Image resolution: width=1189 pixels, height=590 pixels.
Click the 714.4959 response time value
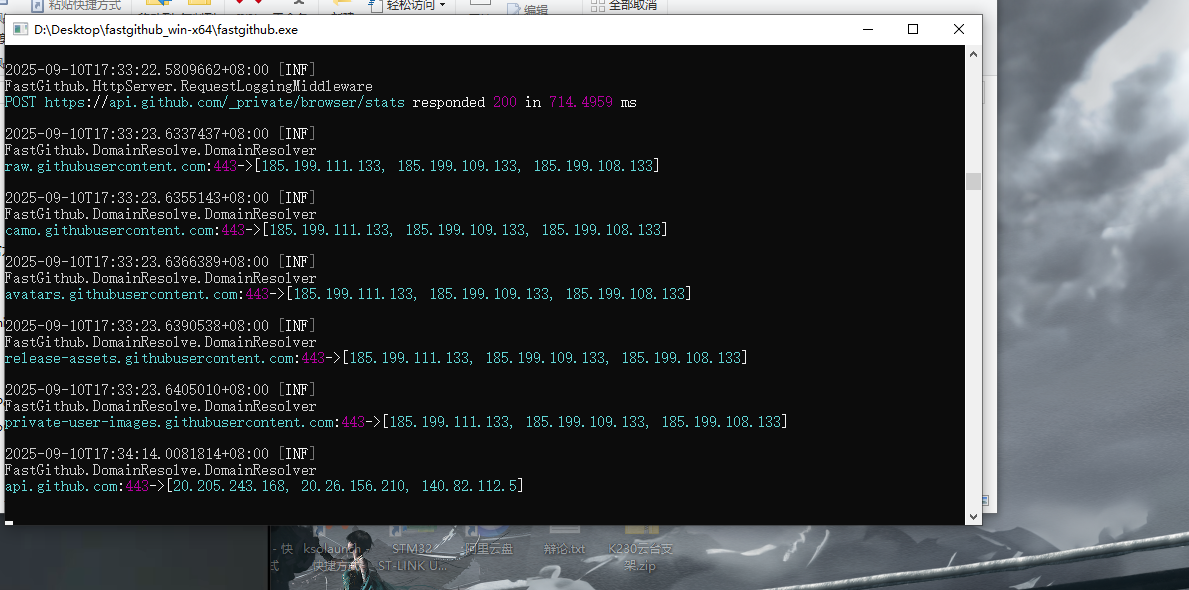tap(581, 102)
